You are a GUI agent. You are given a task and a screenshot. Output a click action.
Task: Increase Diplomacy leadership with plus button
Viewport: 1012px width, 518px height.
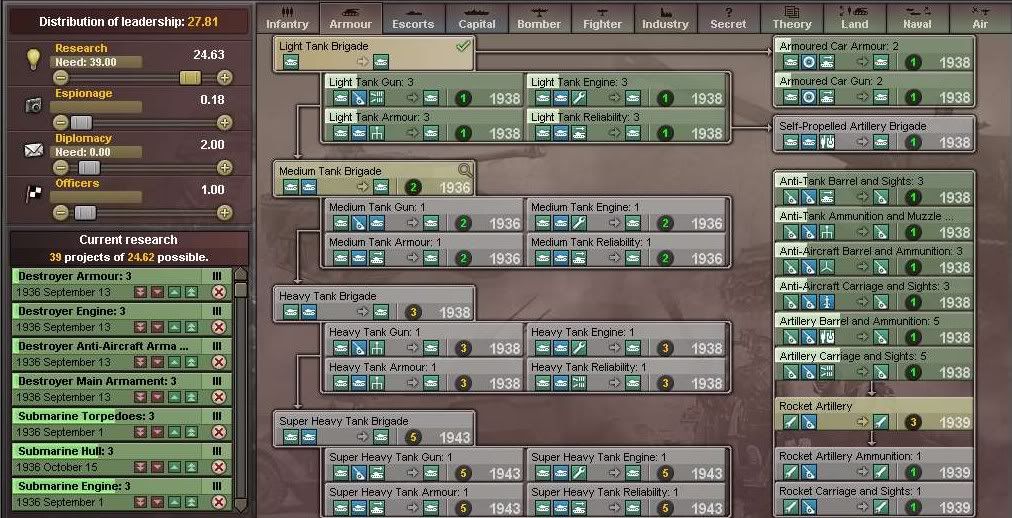click(x=224, y=168)
